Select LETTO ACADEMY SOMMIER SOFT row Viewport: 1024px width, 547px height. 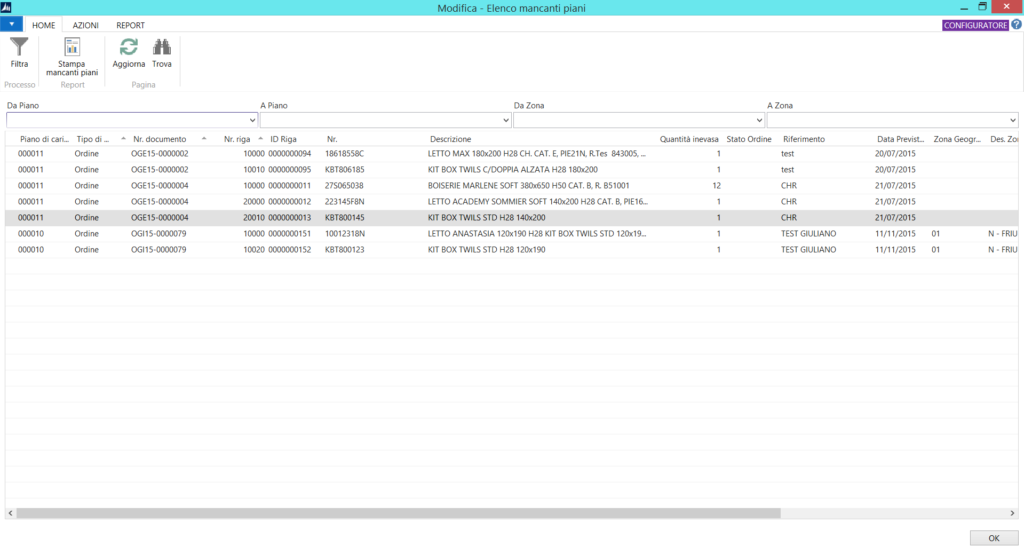point(511,202)
